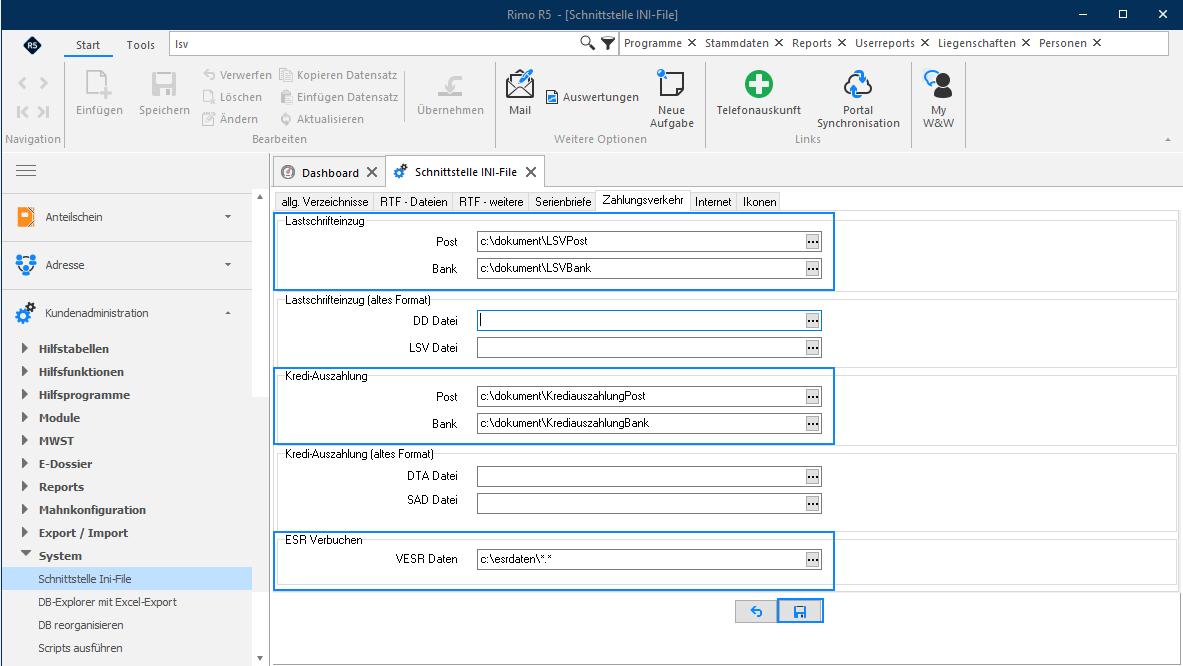Focus the ribbon search box

click(x=374, y=44)
